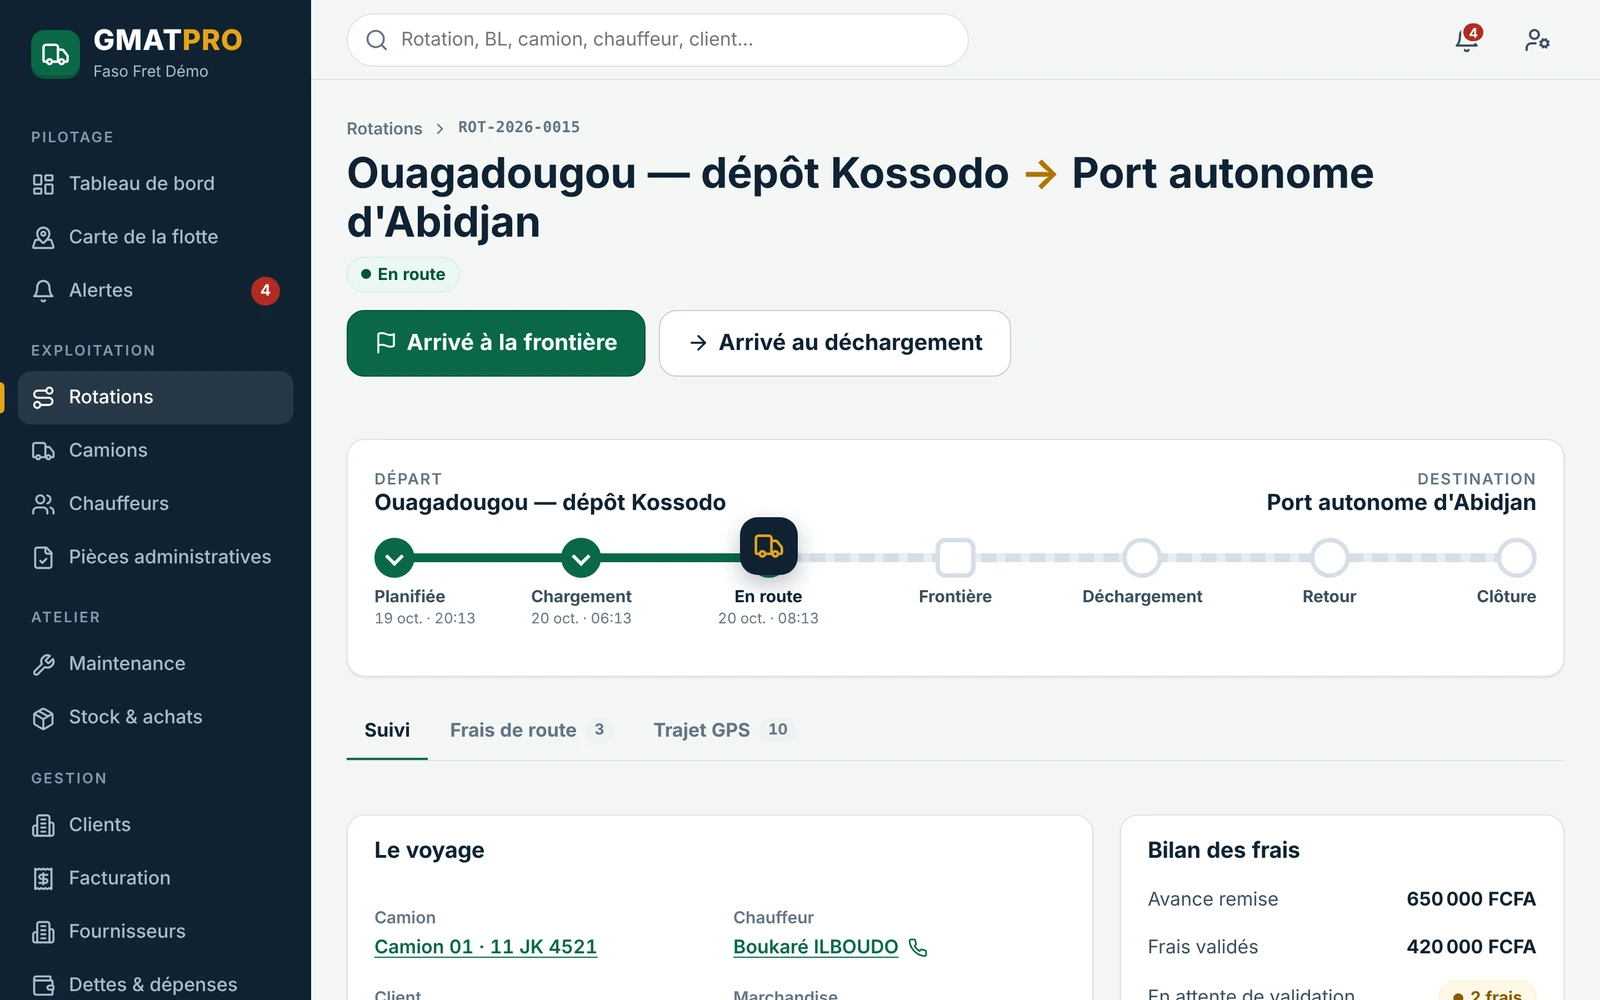
Task: Click Arrivé au déchargement button
Action: 835,343
